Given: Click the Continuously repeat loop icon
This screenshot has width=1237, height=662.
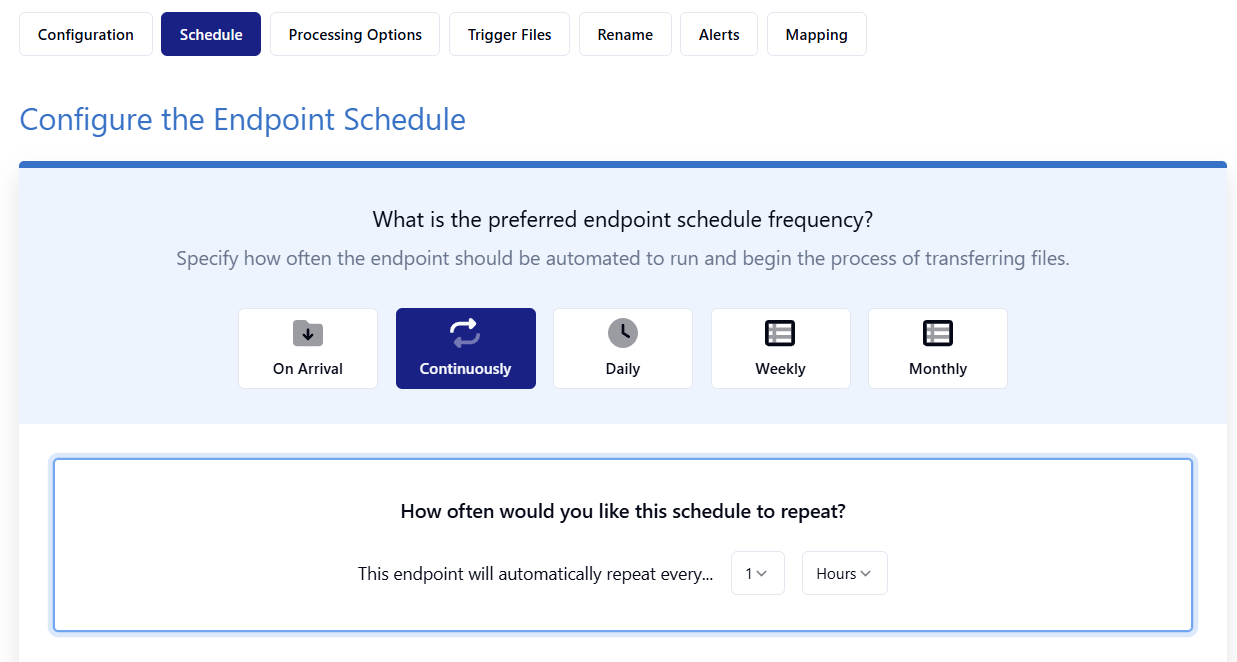Looking at the screenshot, I should tap(465, 333).
